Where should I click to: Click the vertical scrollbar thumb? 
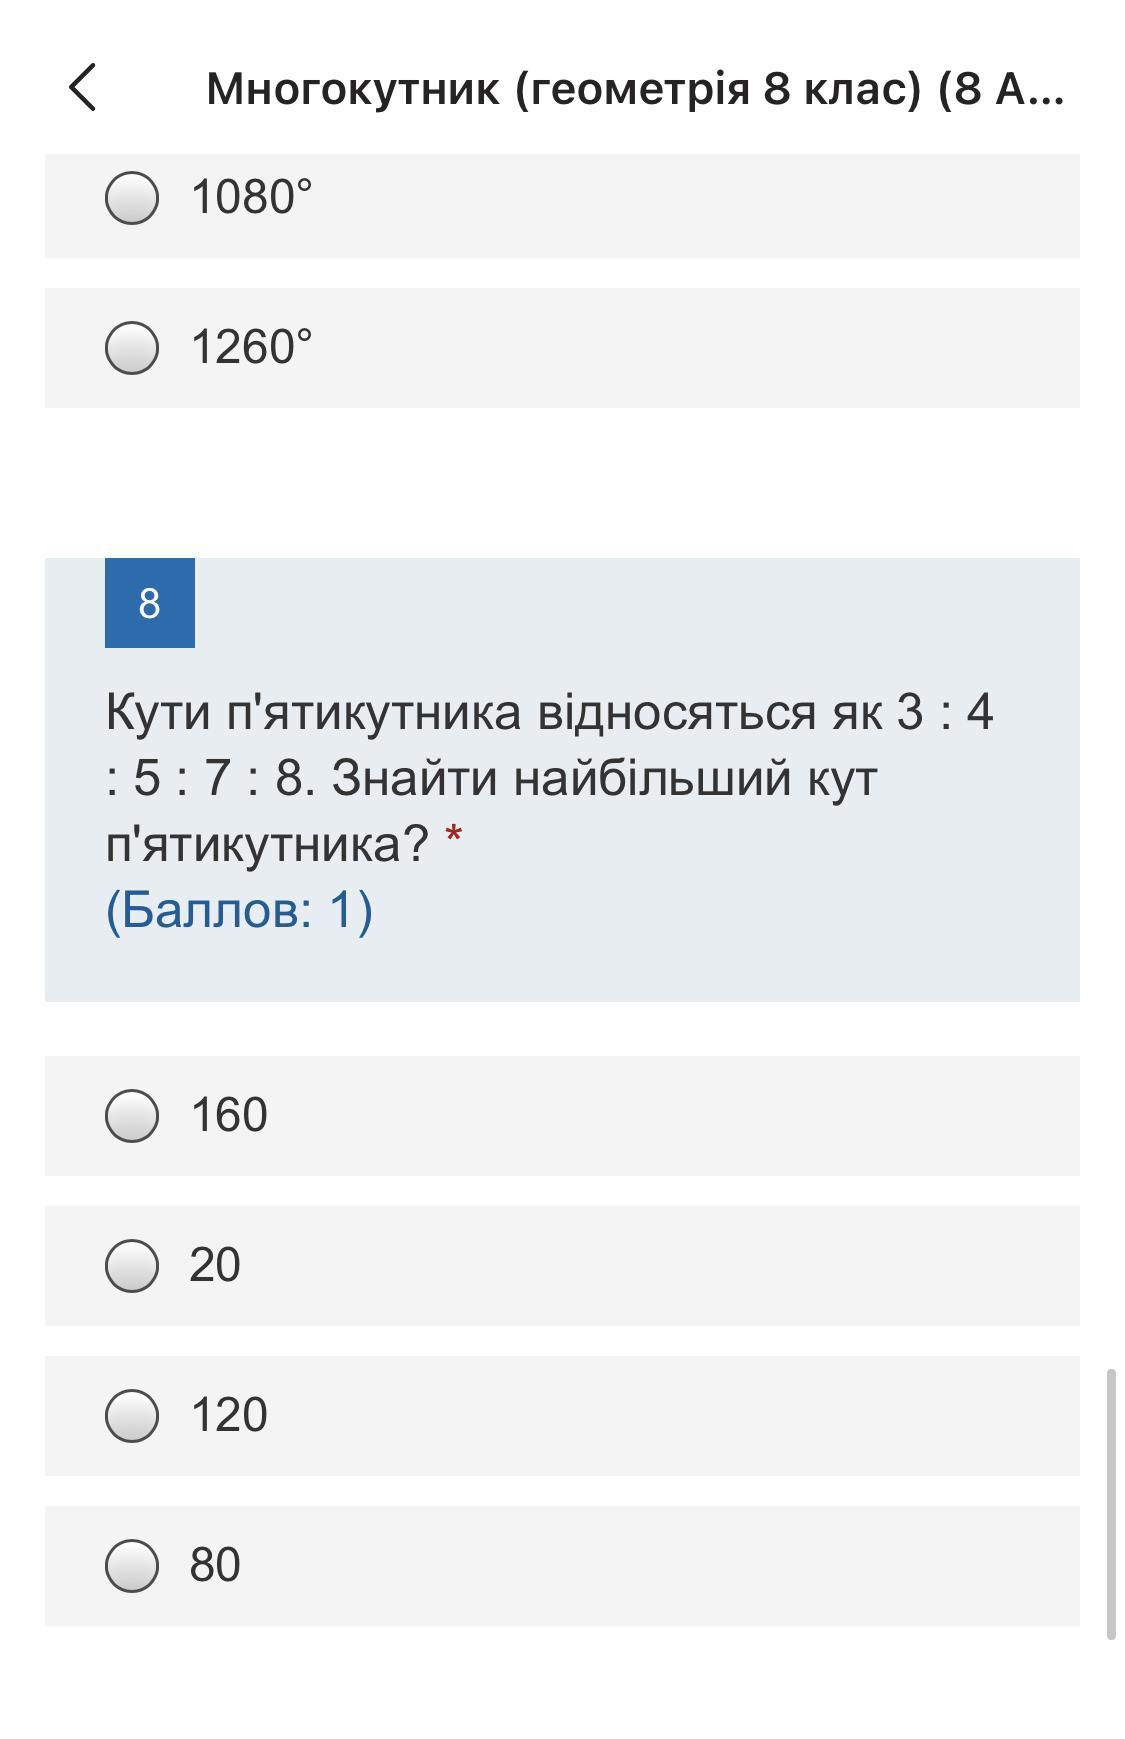coord(1111,1504)
